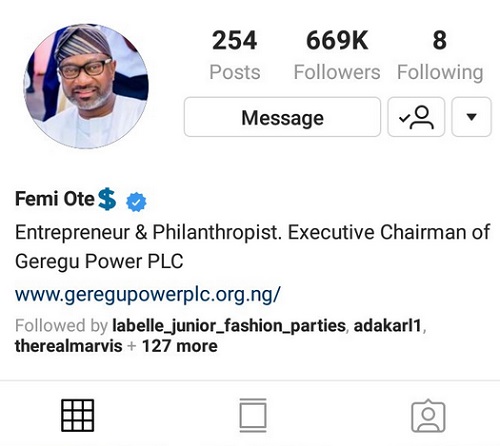The width and height of the screenshot is (500, 446).
Task: Click the Message button
Action: coord(282,117)
